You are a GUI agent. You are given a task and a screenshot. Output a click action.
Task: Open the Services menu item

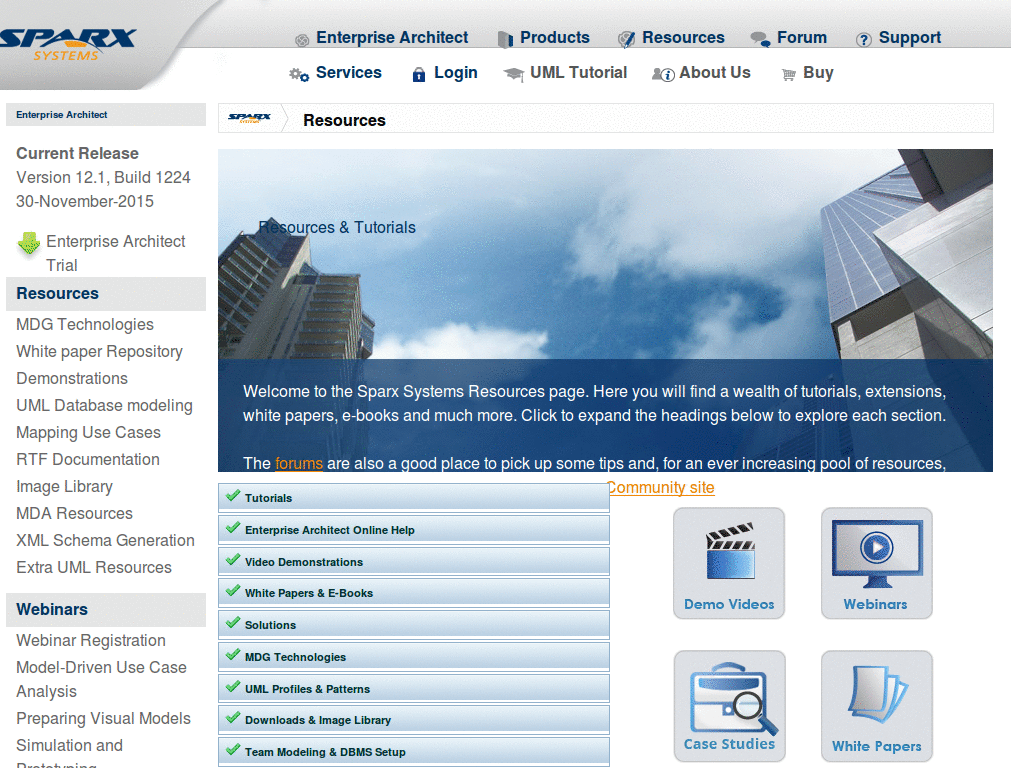(349, 72)
